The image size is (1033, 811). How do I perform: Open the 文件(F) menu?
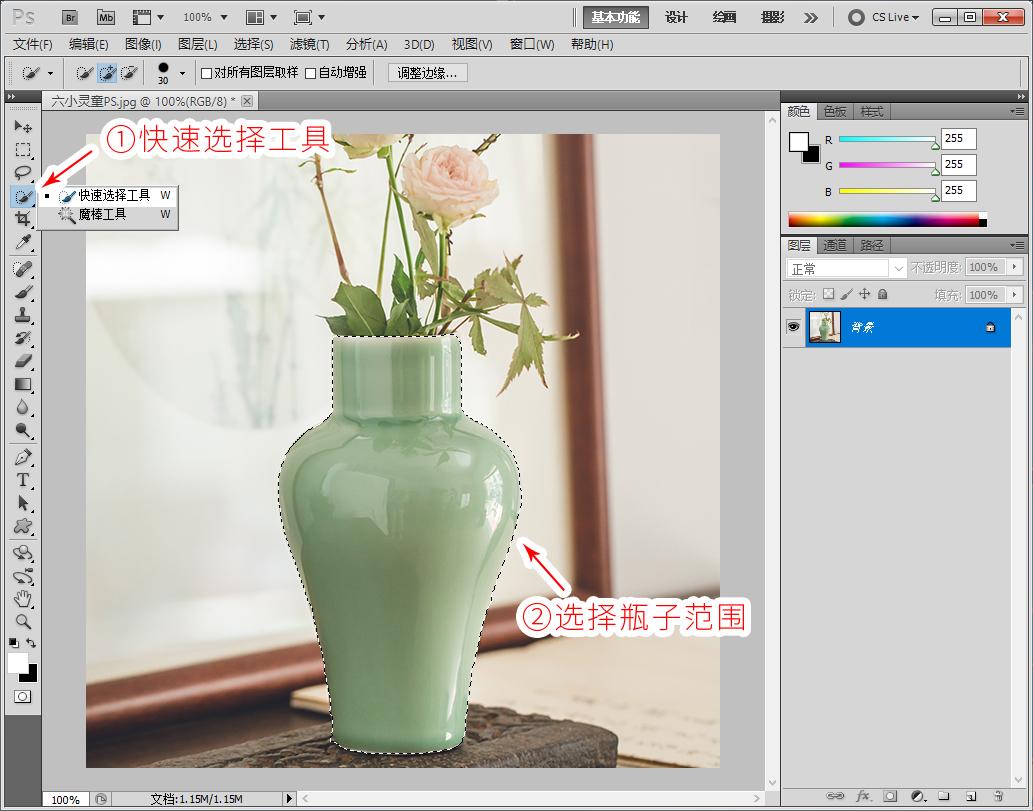(x=33, y=44)
